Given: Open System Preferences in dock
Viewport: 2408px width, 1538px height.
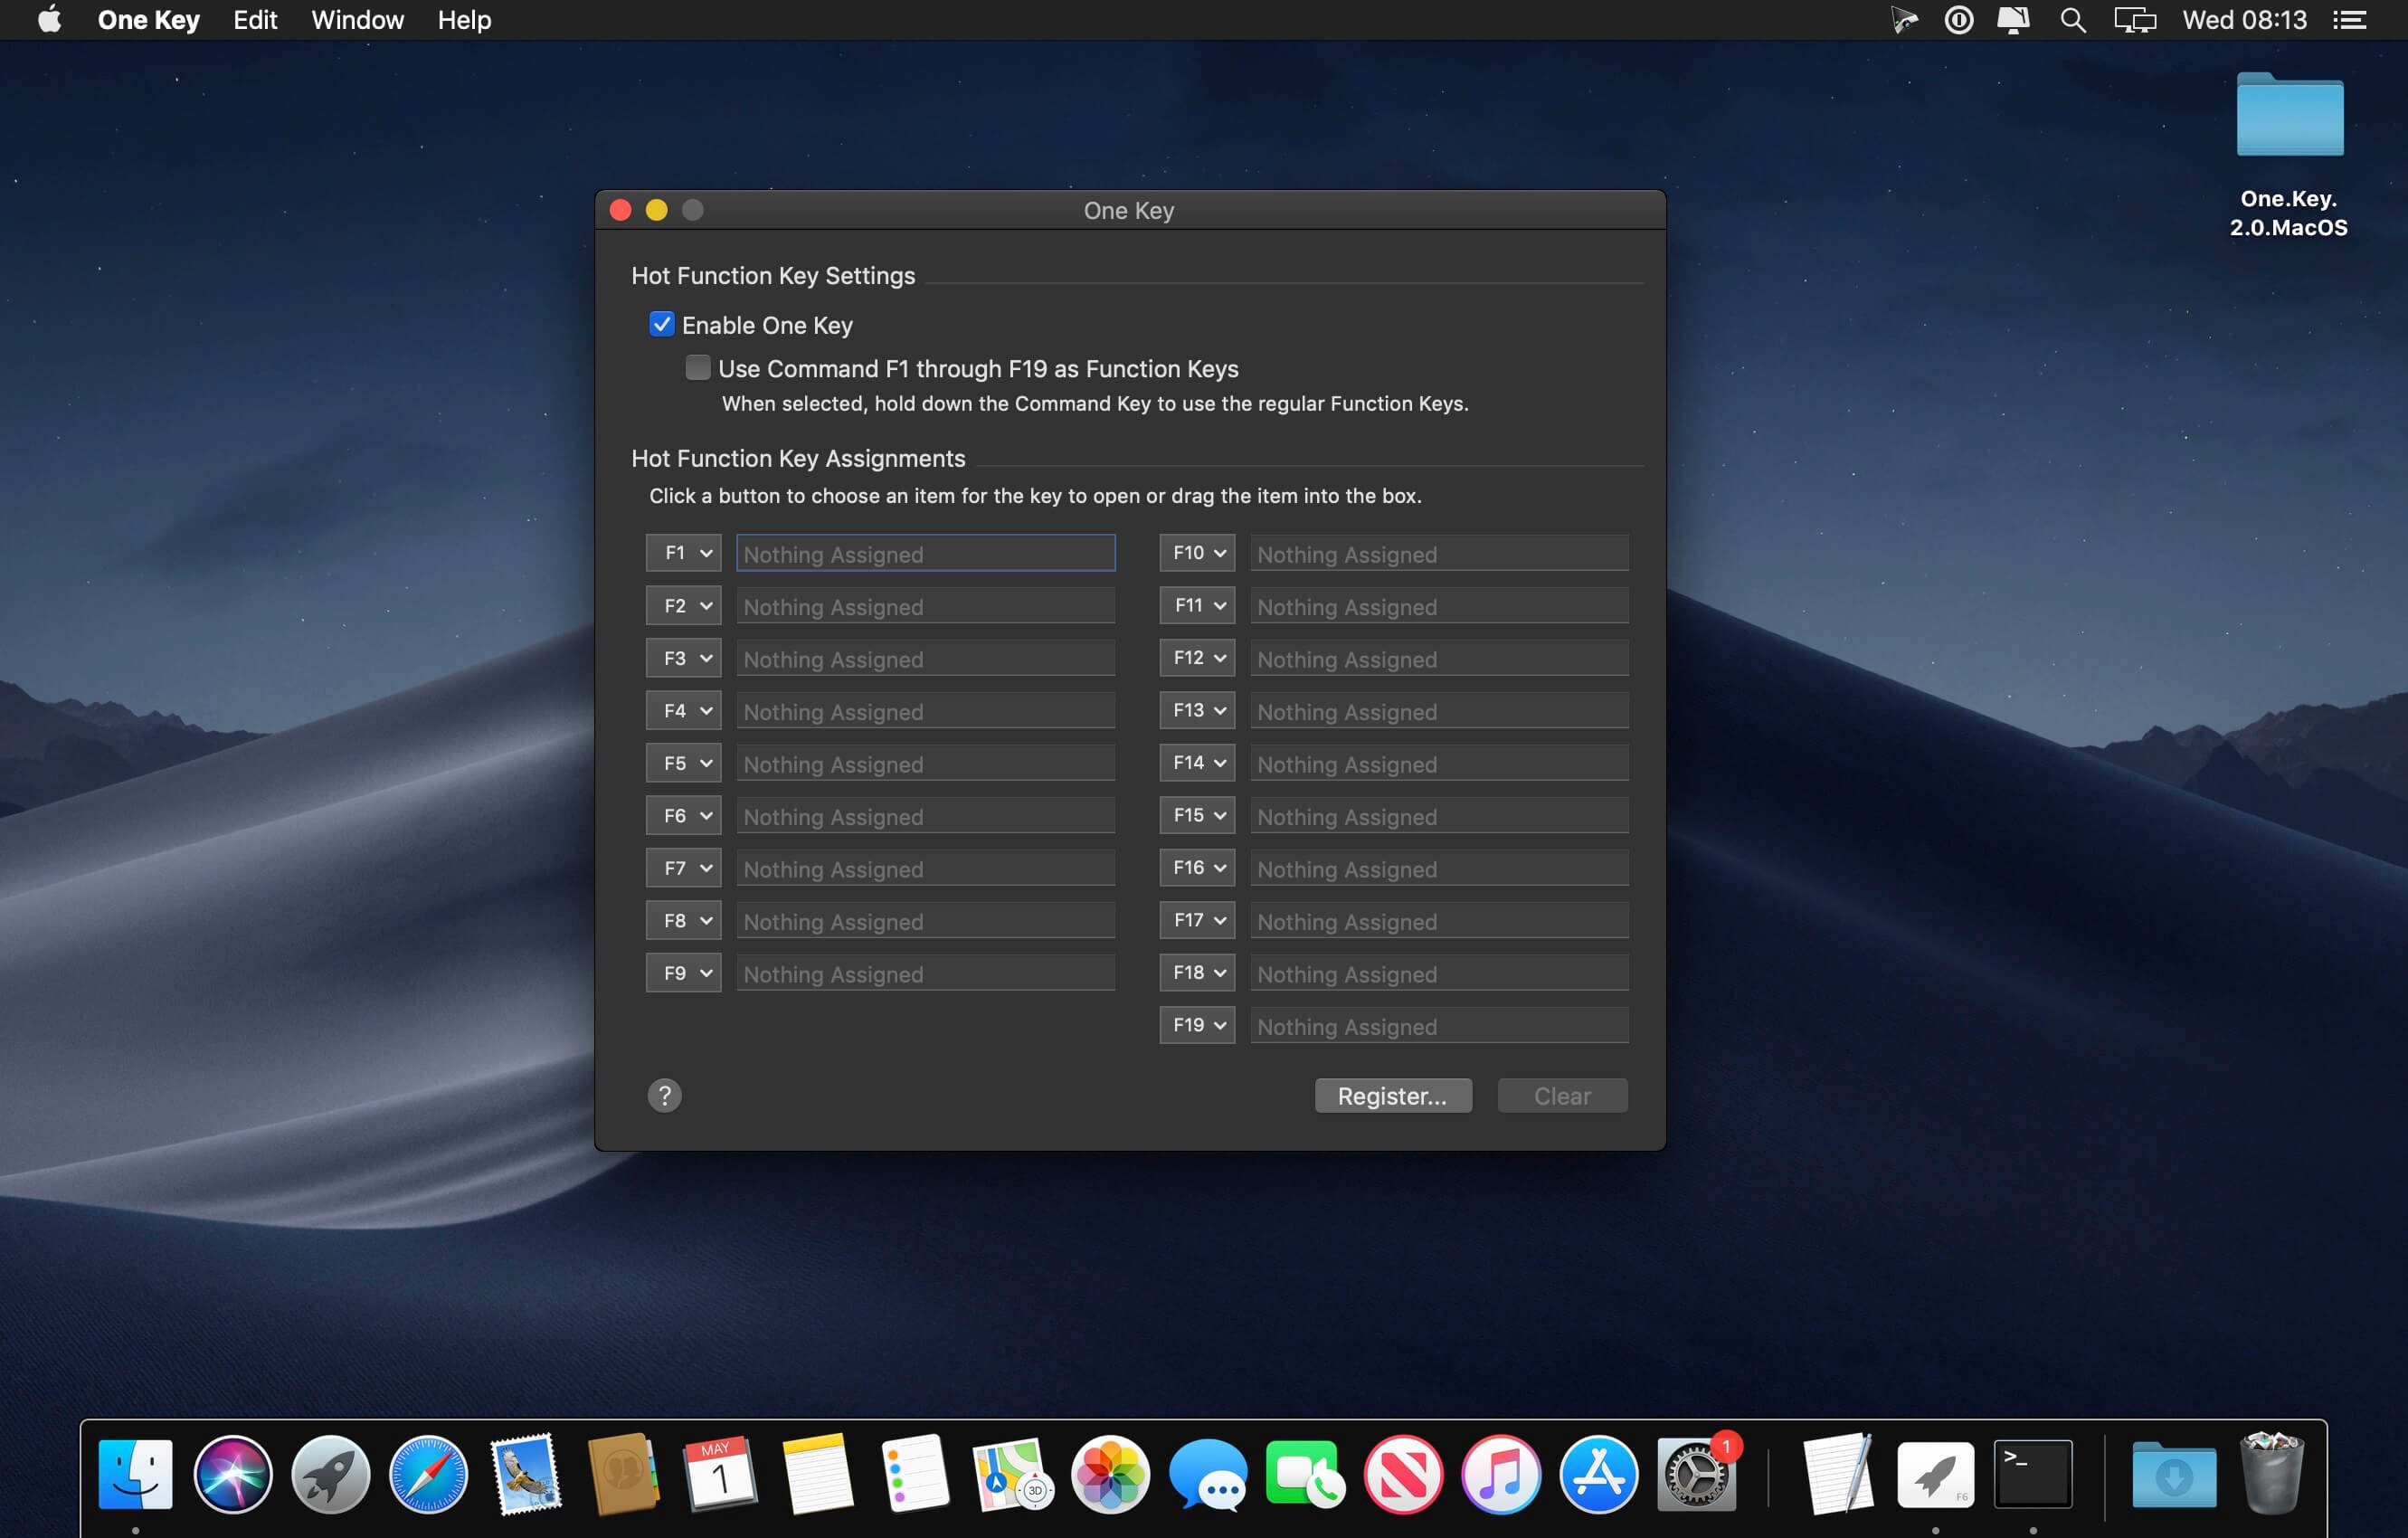Looking at the screenshot, I should 1696,1474.
